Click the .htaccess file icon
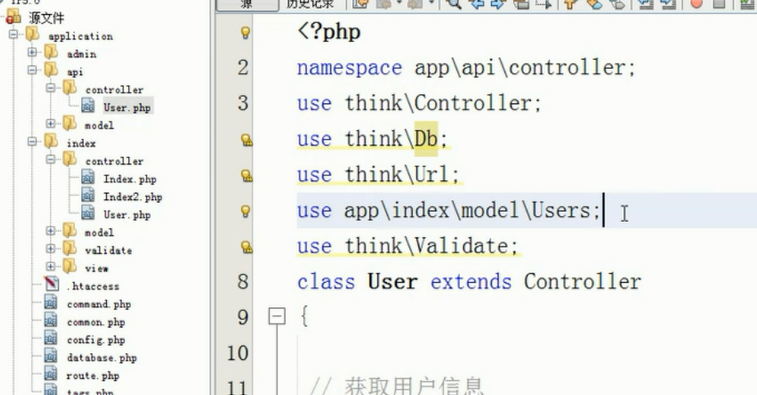This screenshot has height=395, width=757. [52, 284]
